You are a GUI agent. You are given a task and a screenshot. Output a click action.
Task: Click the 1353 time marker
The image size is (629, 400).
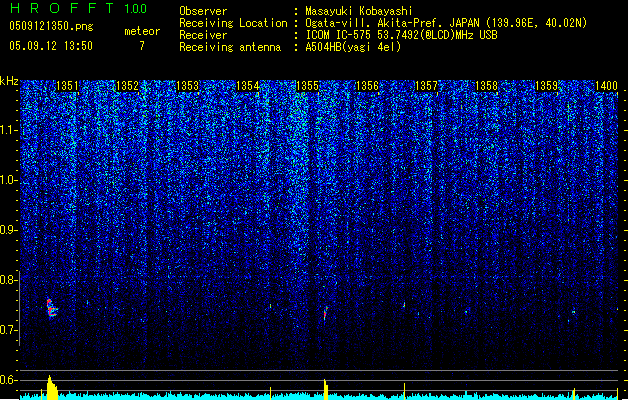click(187, 86)
